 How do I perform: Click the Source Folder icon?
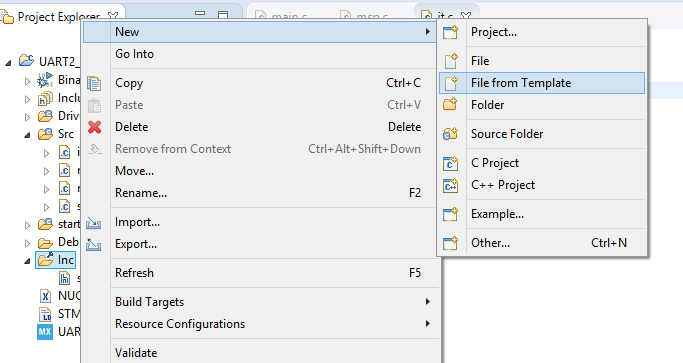[x=450, y=134]
